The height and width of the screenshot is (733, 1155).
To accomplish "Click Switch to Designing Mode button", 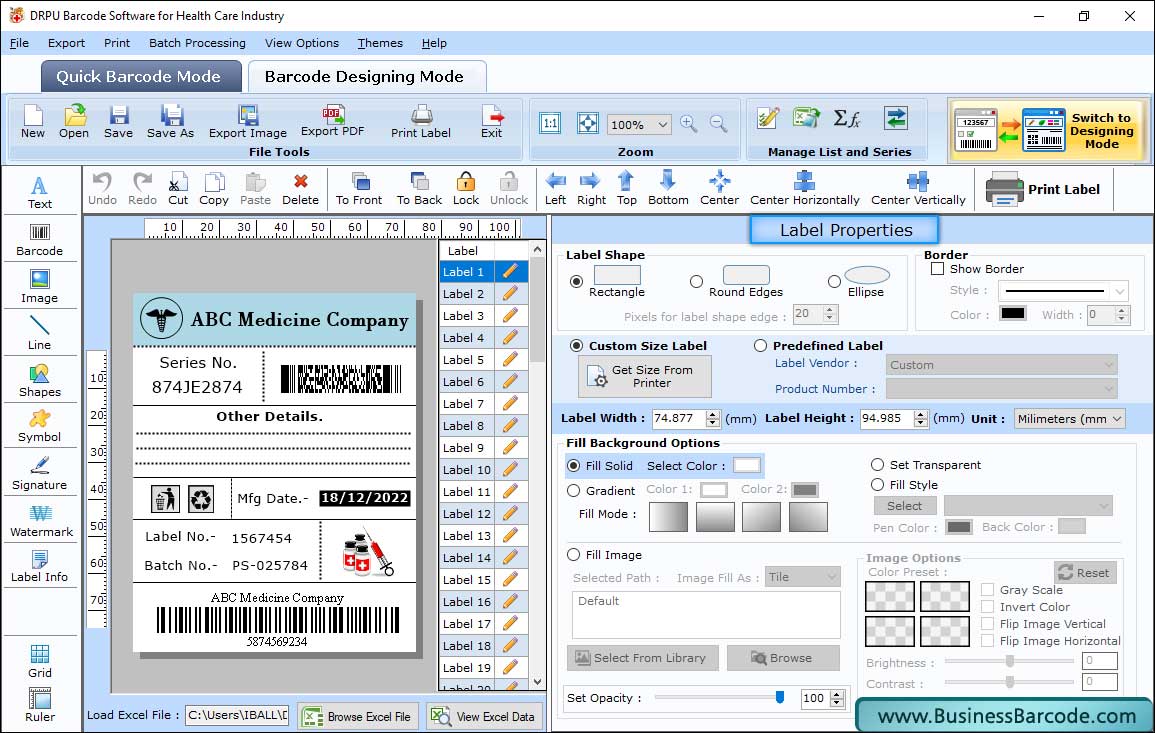I will (x=1046, y=130).
